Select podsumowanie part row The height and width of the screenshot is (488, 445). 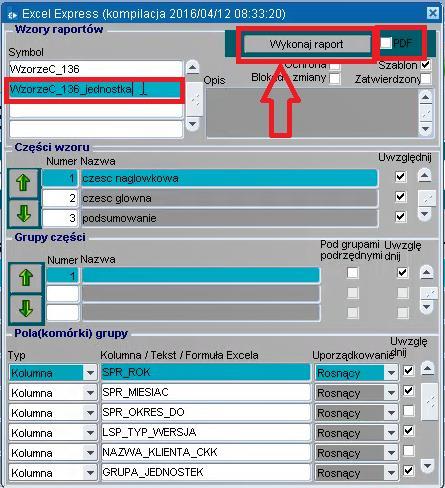(229, 218)
